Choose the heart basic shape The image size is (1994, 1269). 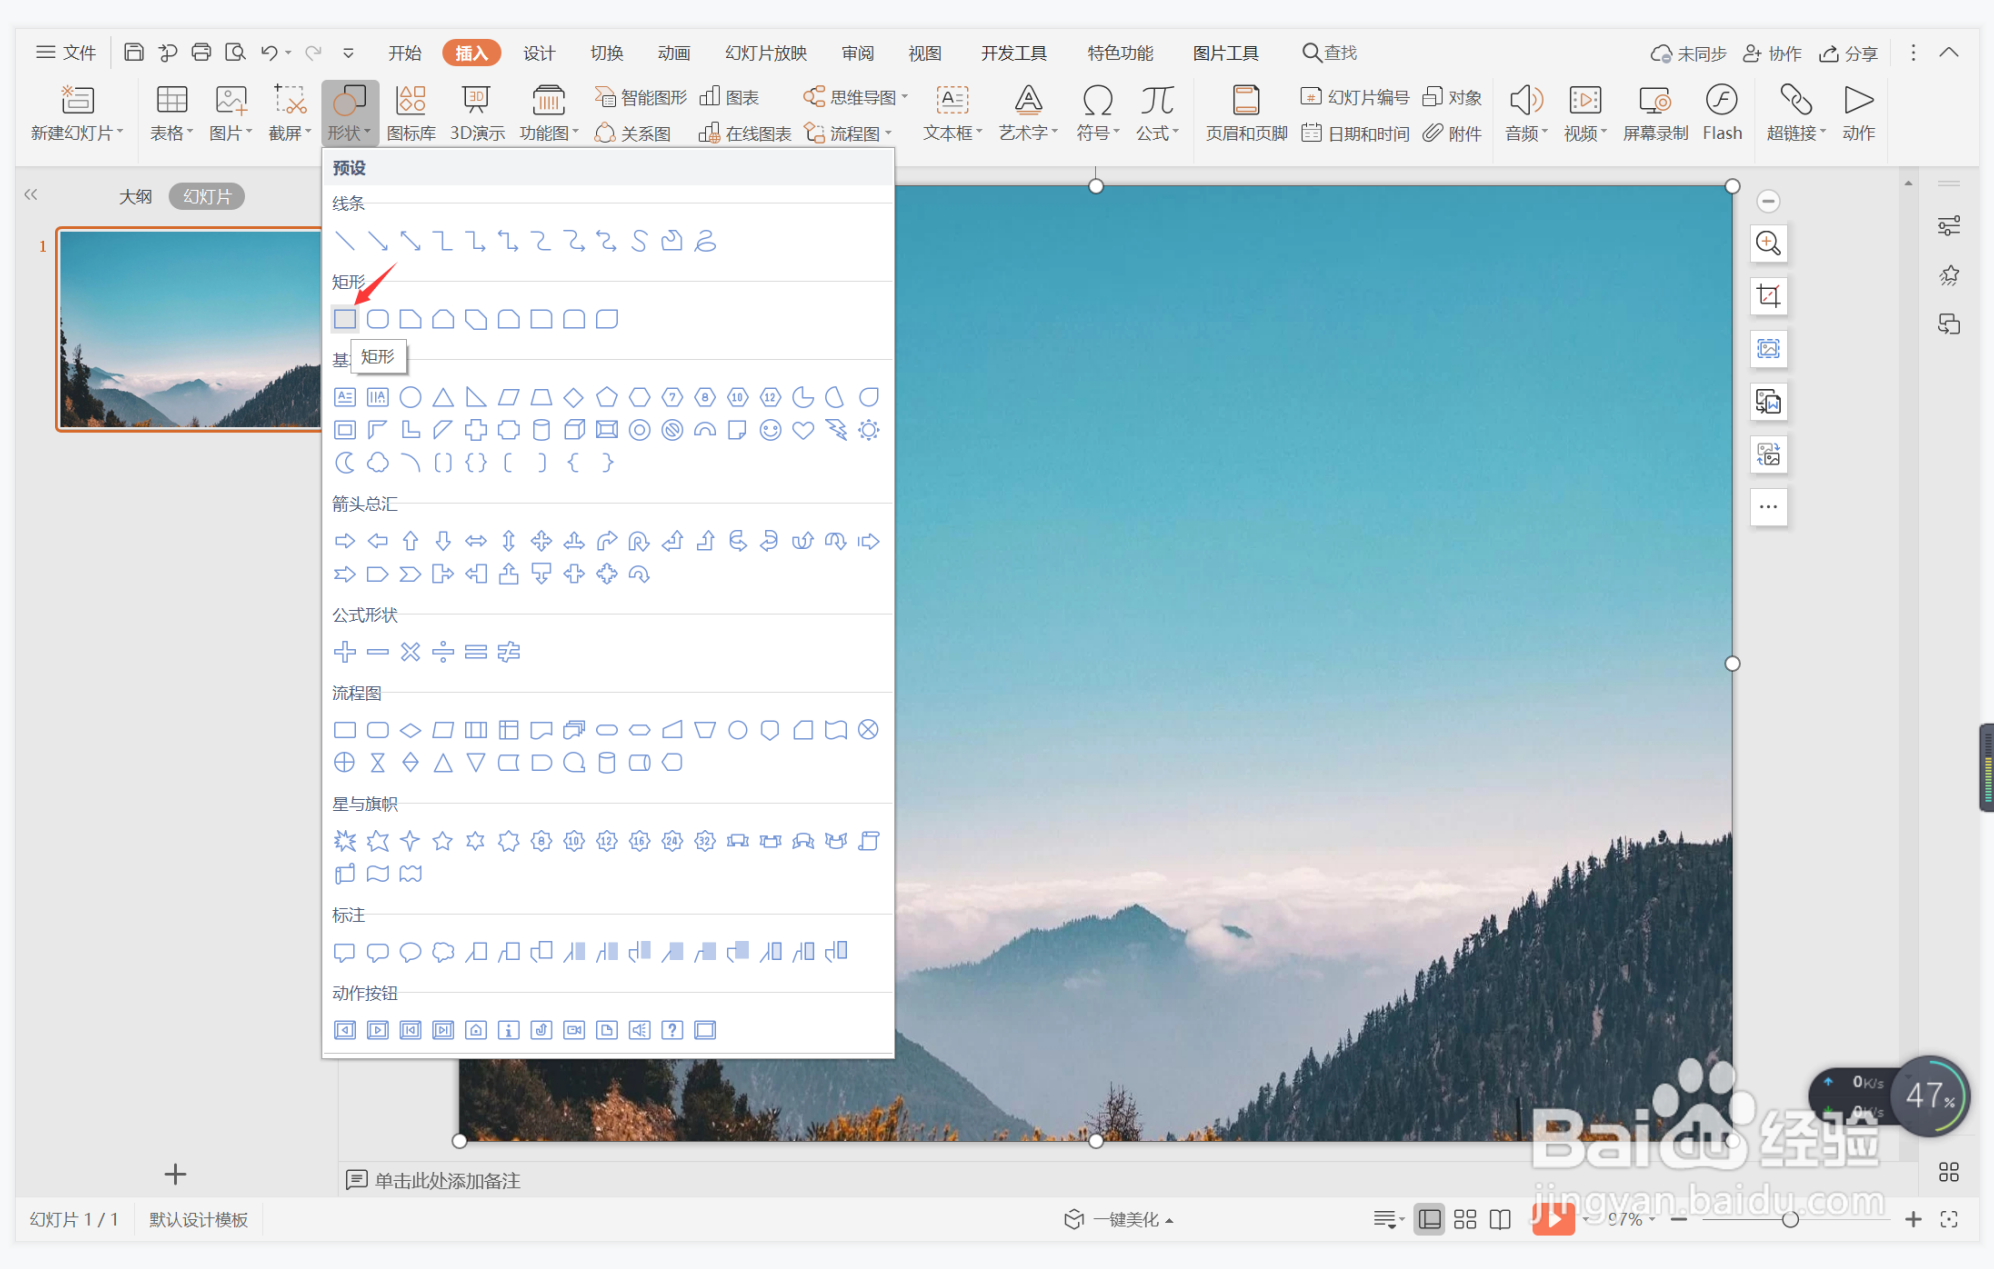803,430
